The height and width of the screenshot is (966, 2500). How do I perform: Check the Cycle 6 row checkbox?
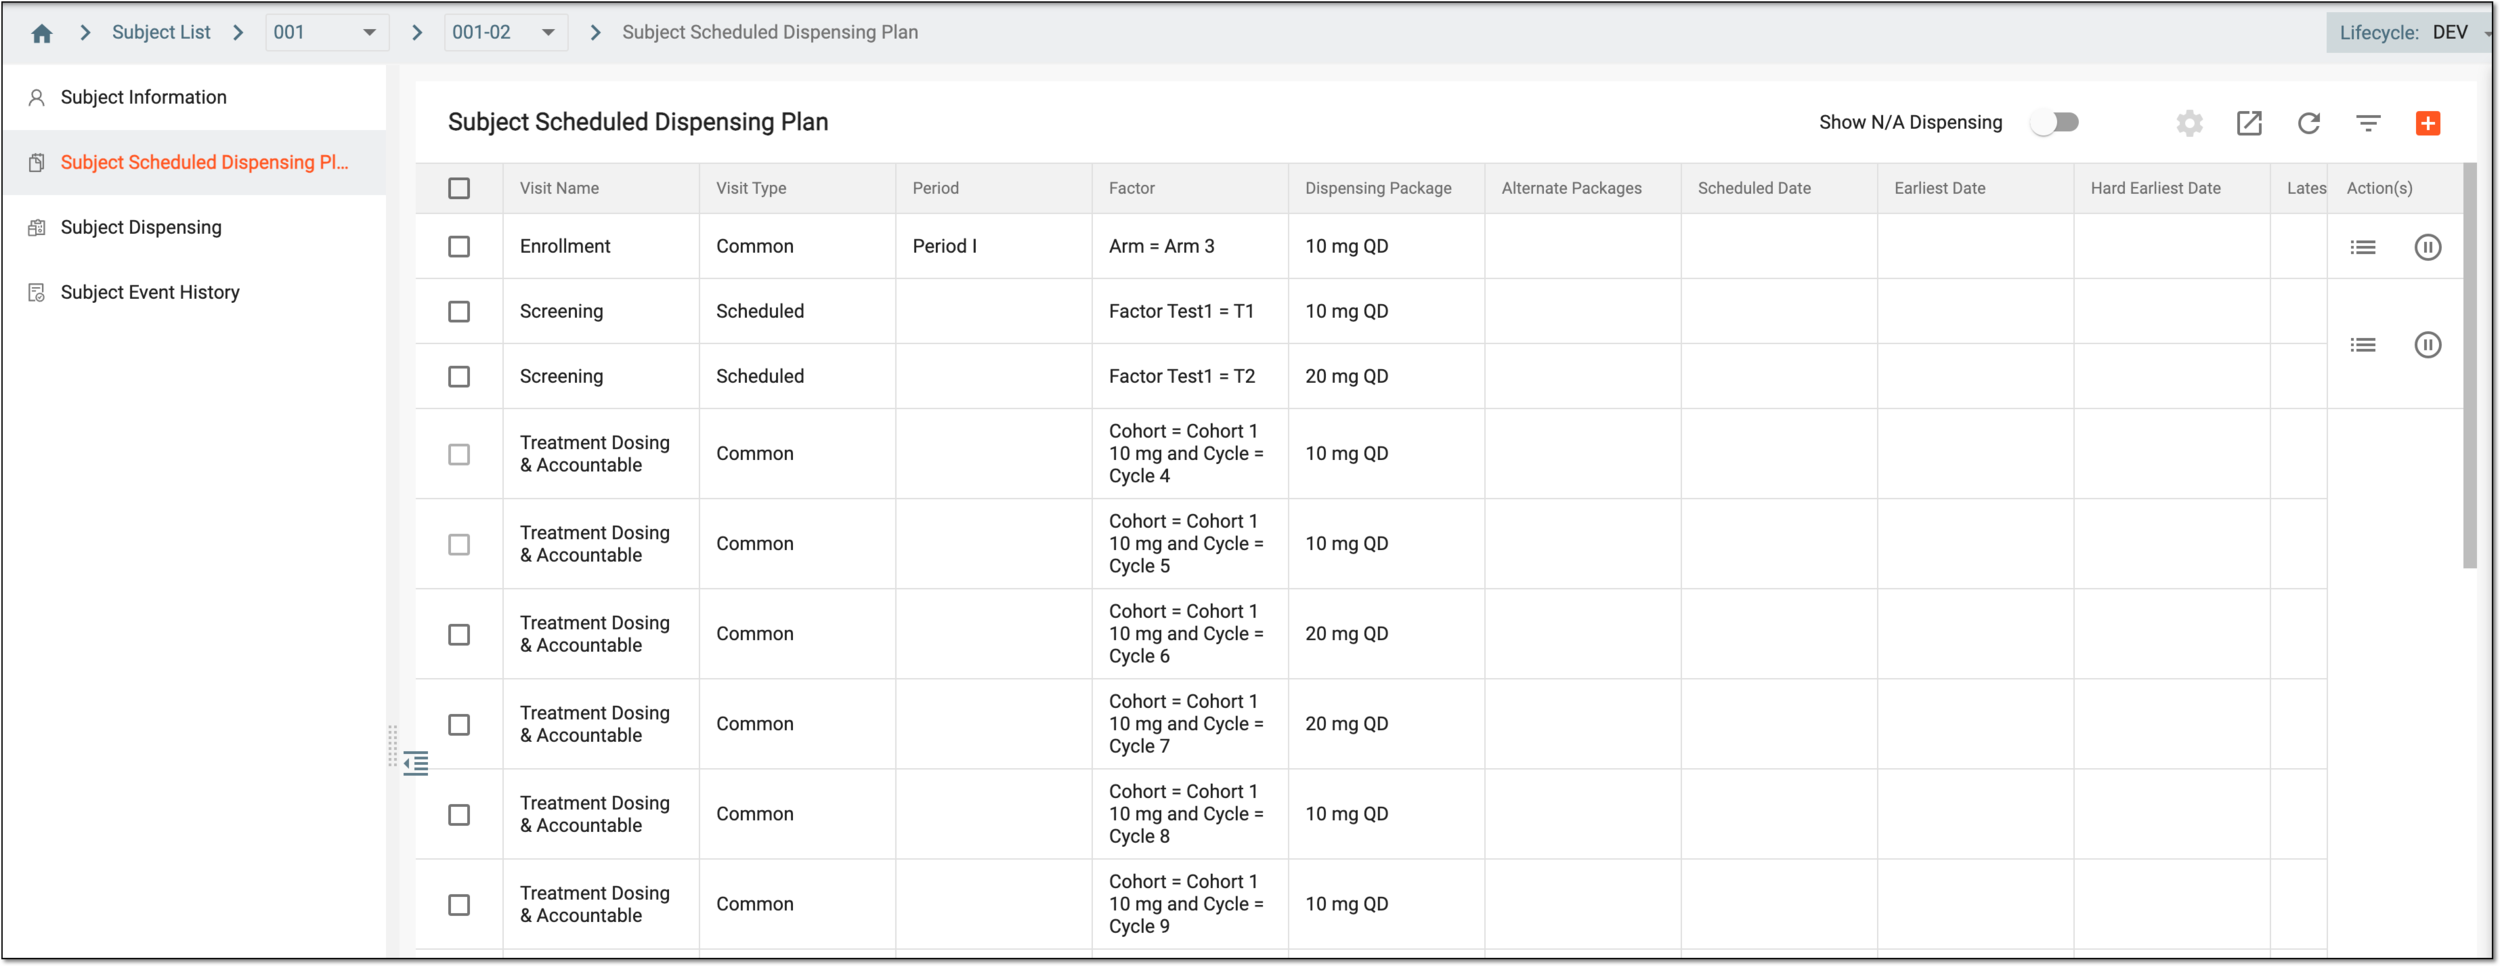[x=459, y=634]
